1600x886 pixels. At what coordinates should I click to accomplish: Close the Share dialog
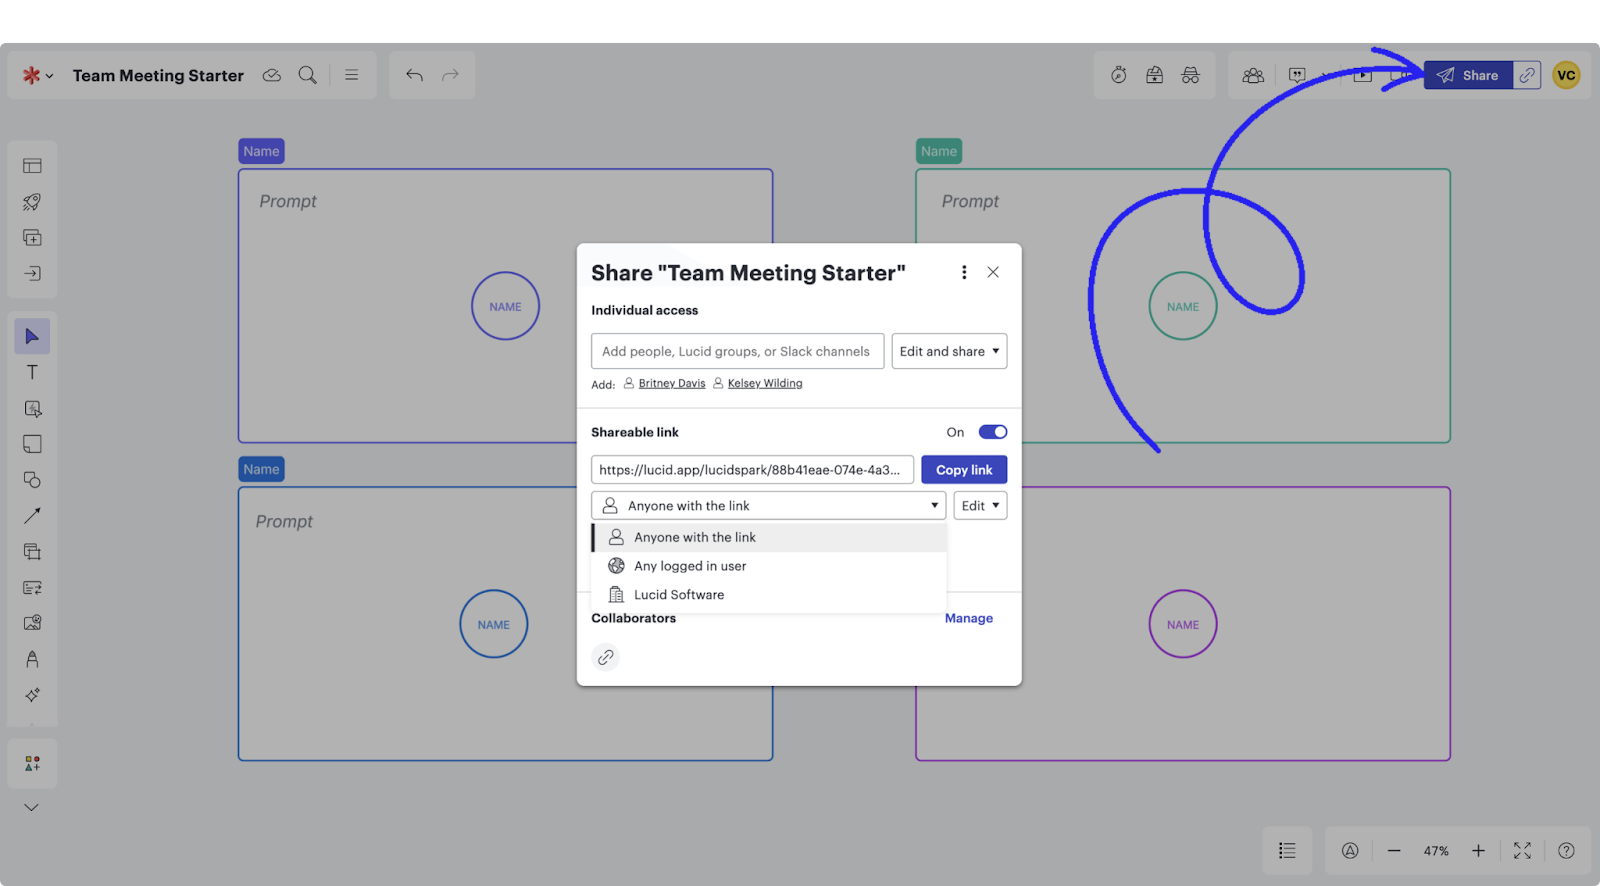(993, 272)
